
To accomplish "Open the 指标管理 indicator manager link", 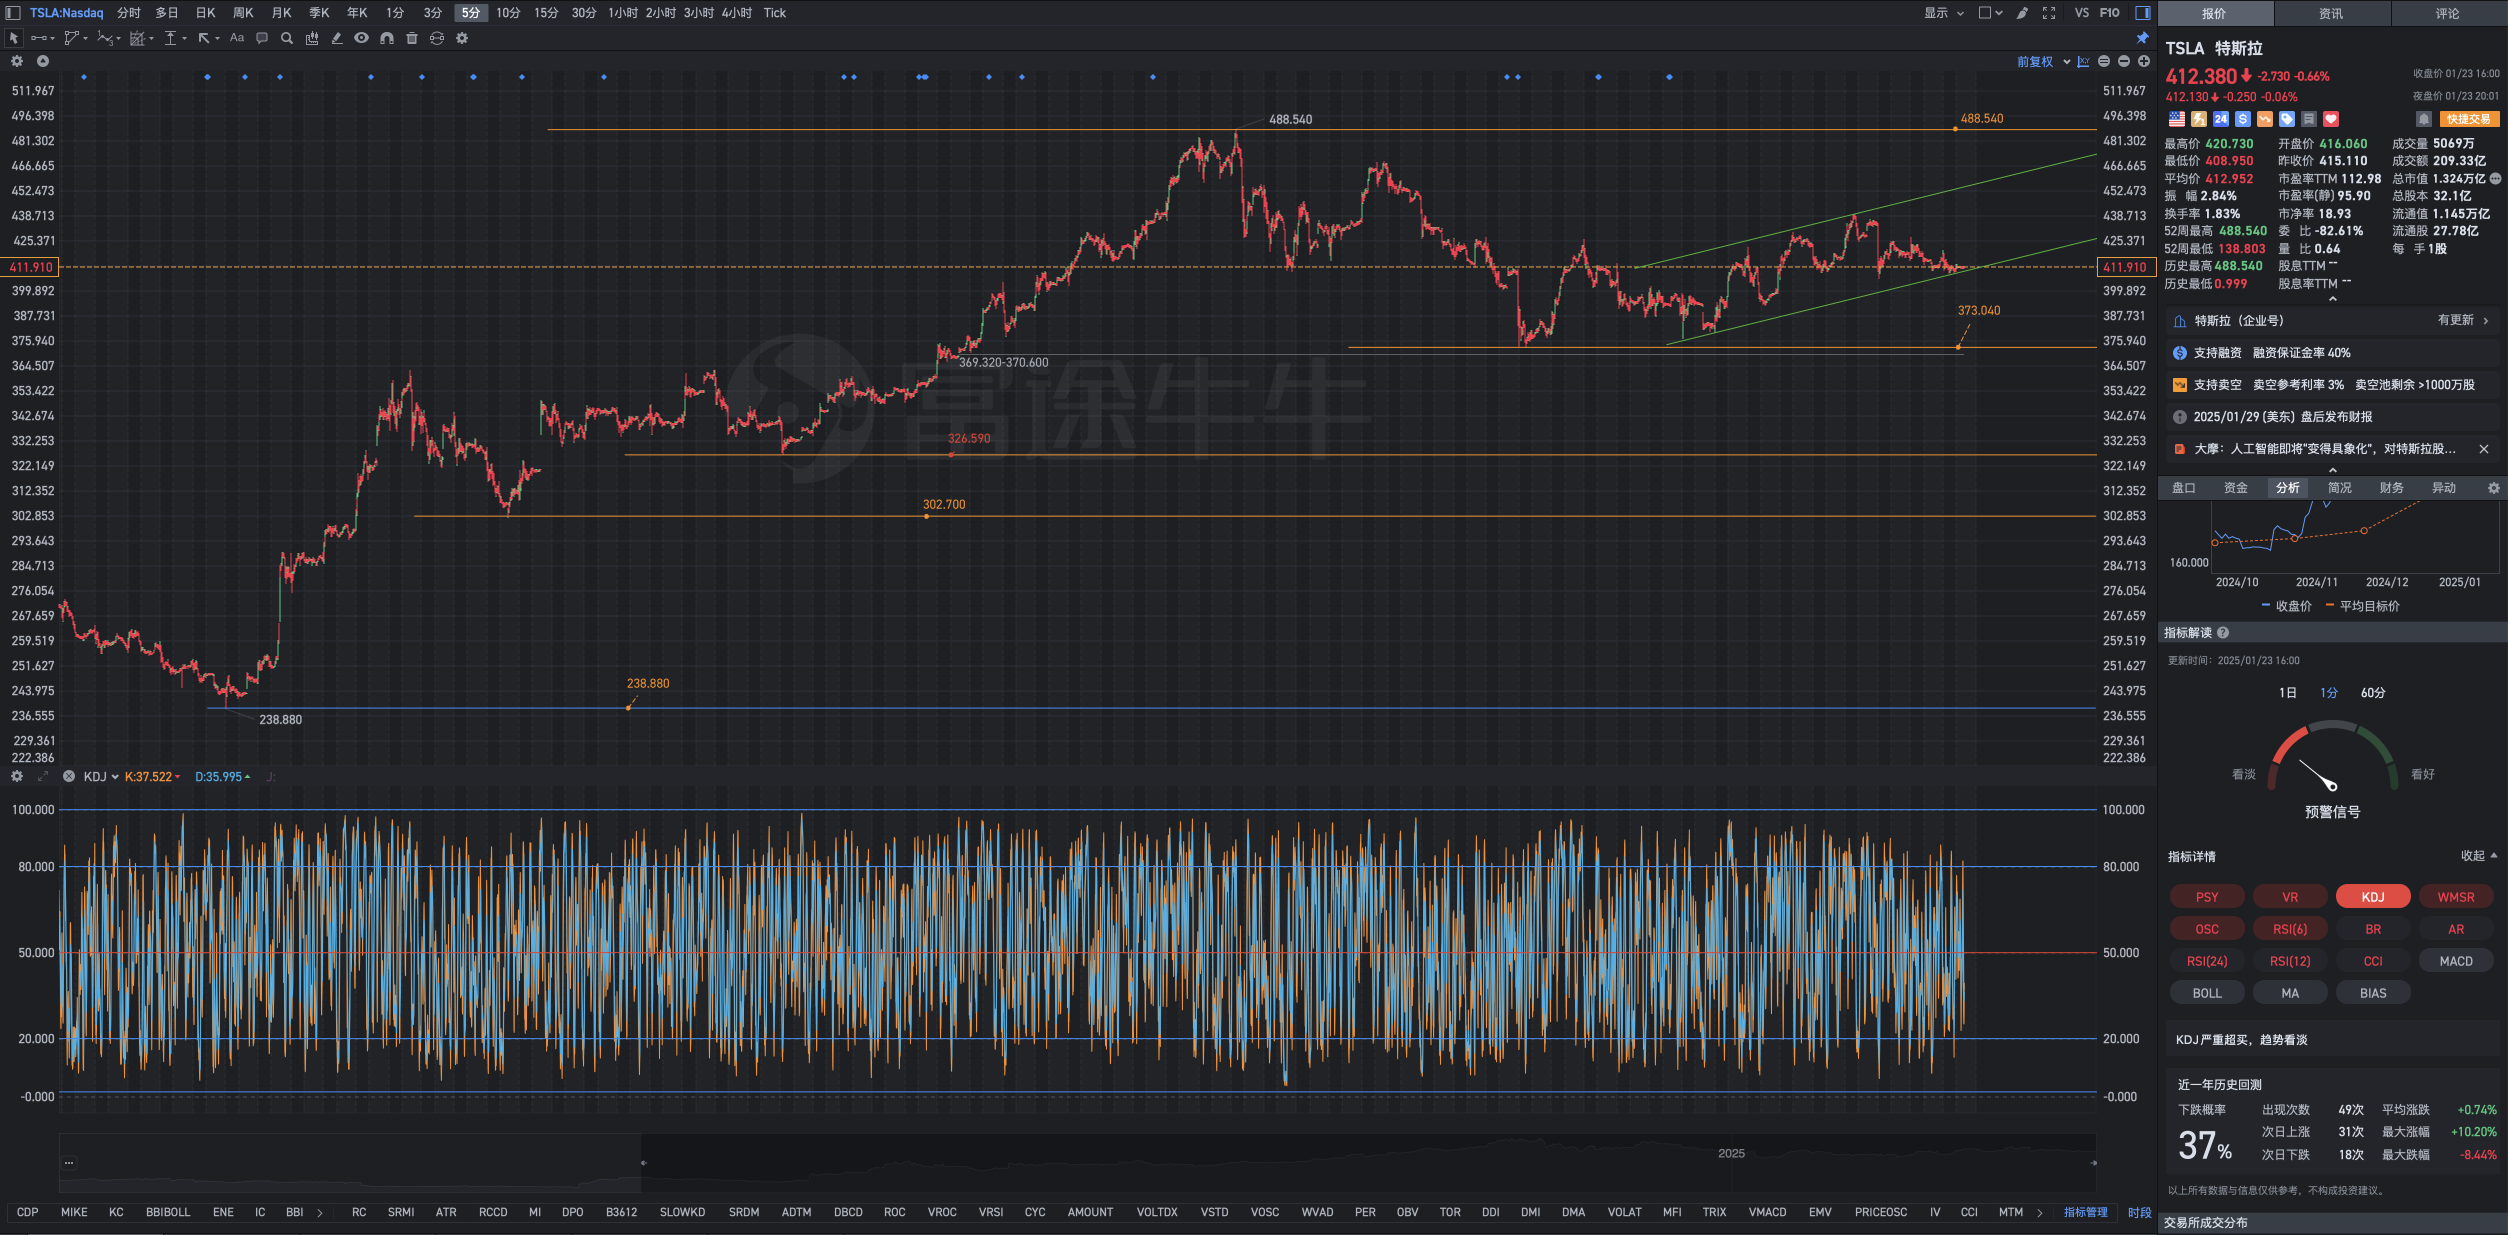I will coord(2086,1212).
